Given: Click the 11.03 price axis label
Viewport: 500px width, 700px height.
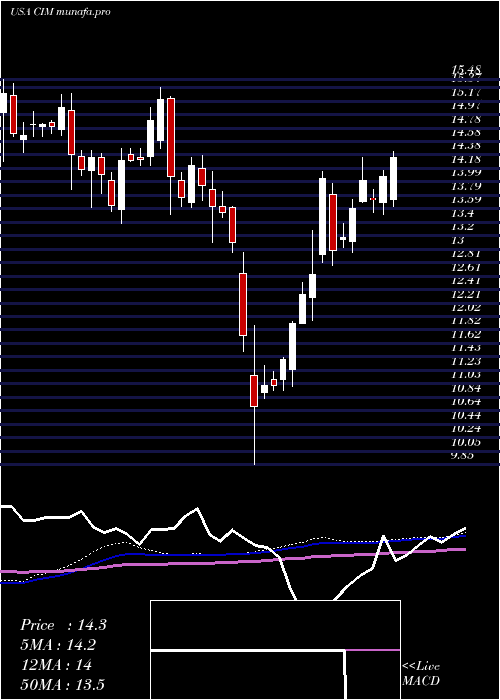Looking at the screenshot, I should point(466,375).
